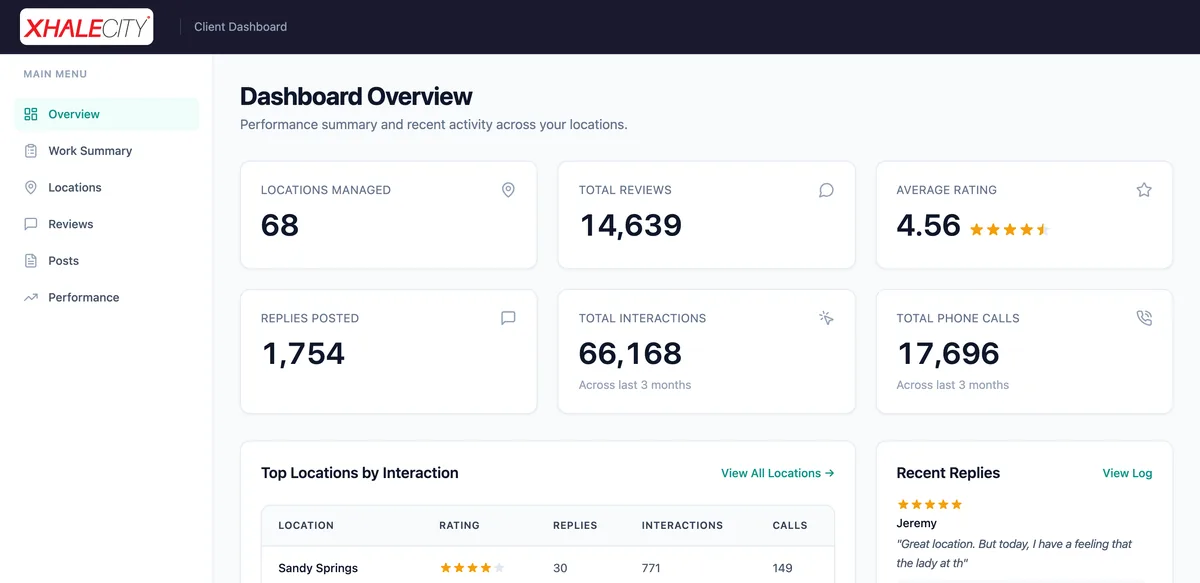This screenshot has width=1200, height=583.
Task: Click the Performance trend arrow icon
Action: point(31,298)
